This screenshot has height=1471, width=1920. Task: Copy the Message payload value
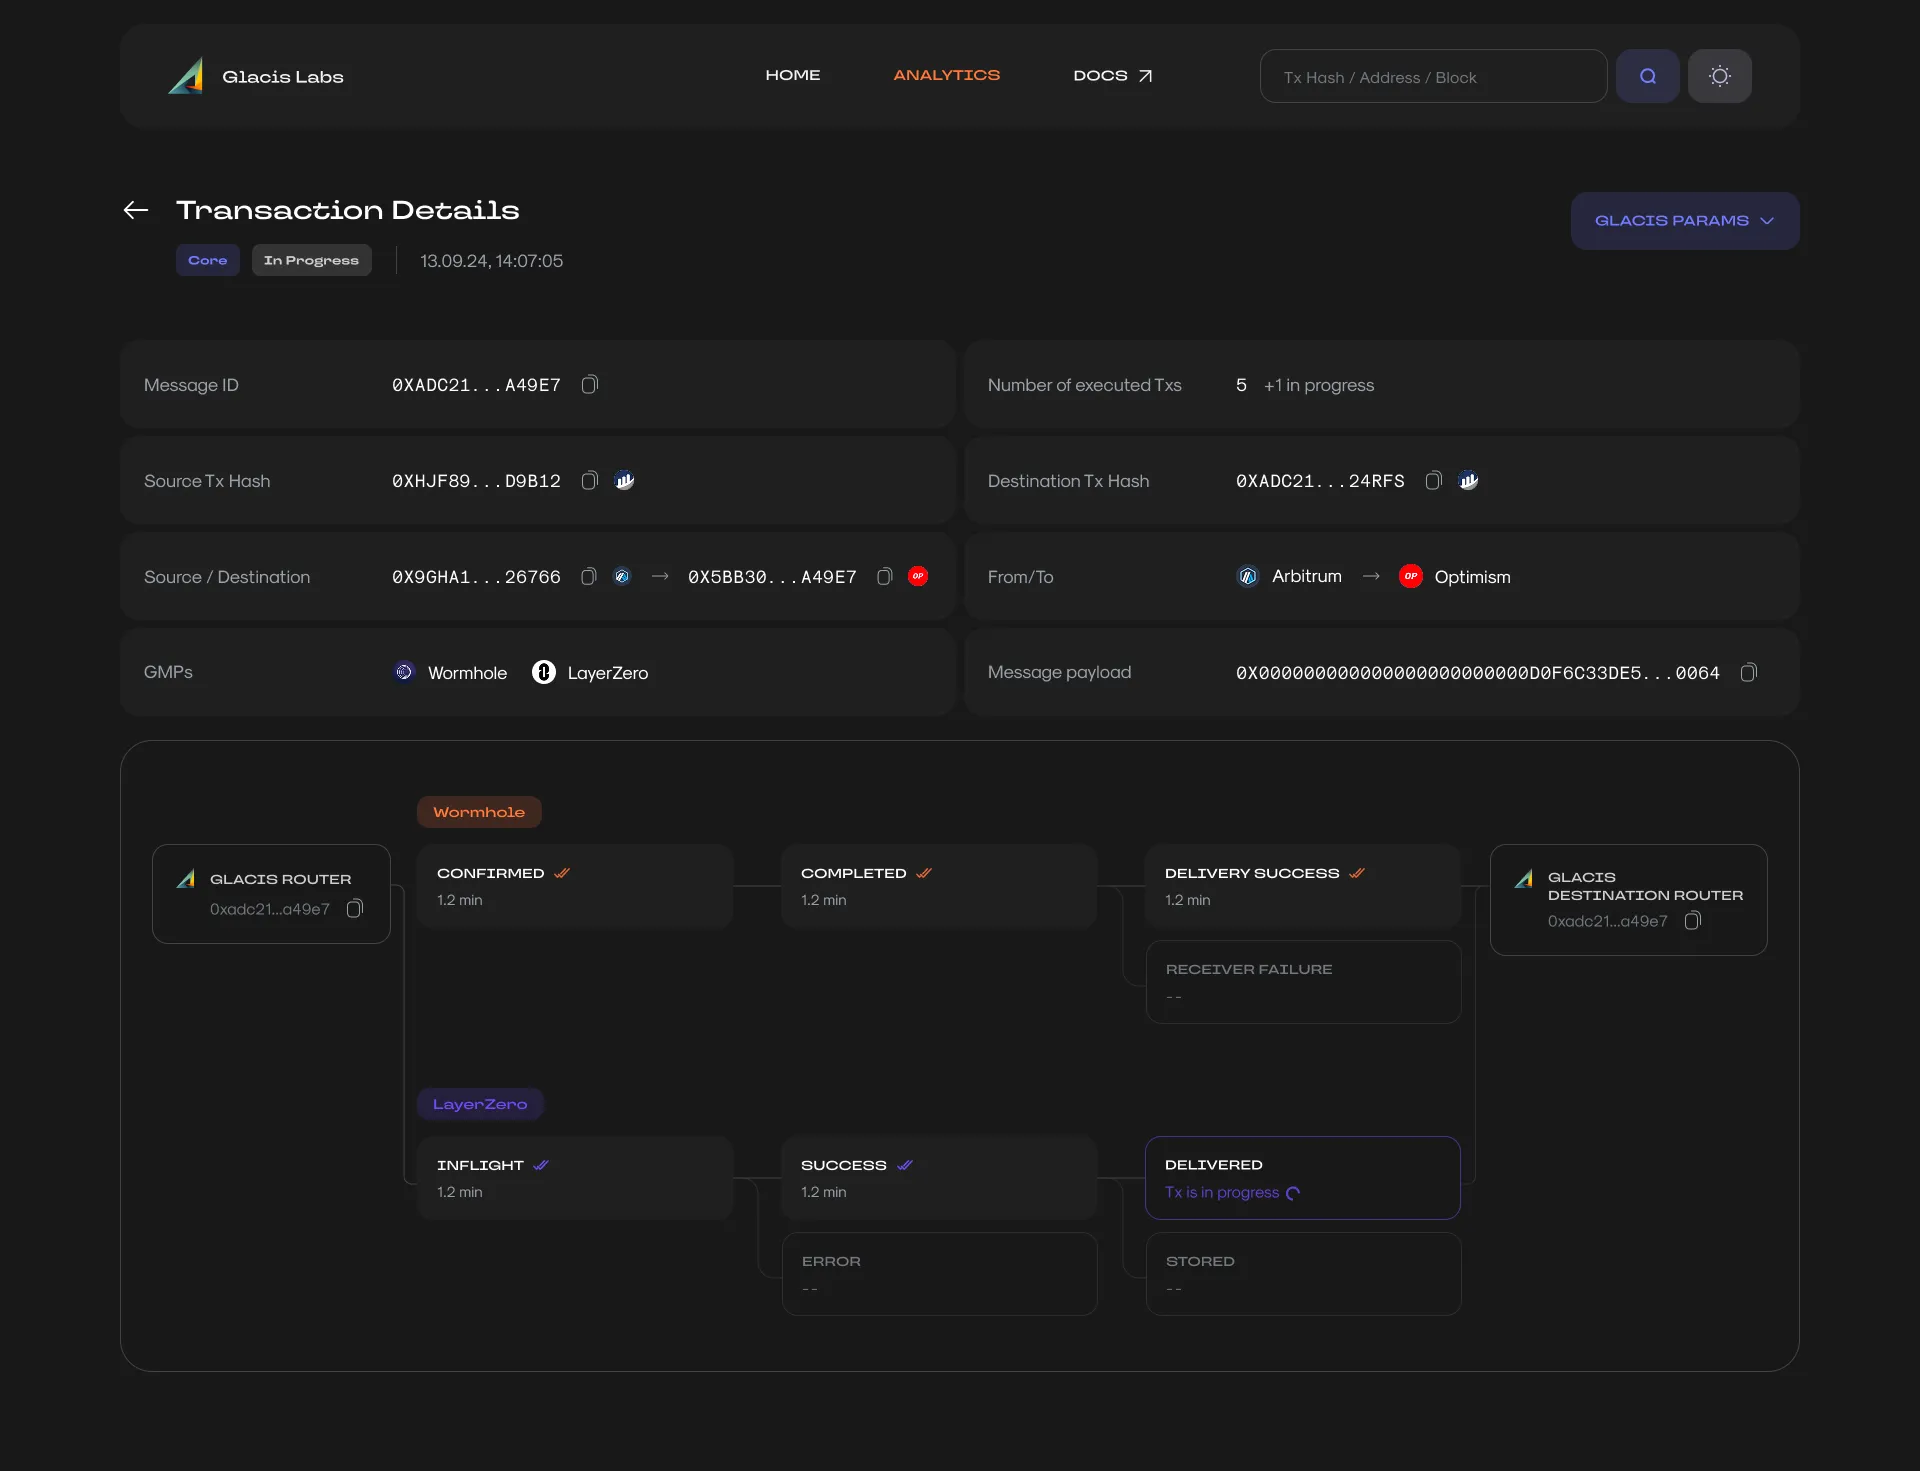(x=1749, y=672)
